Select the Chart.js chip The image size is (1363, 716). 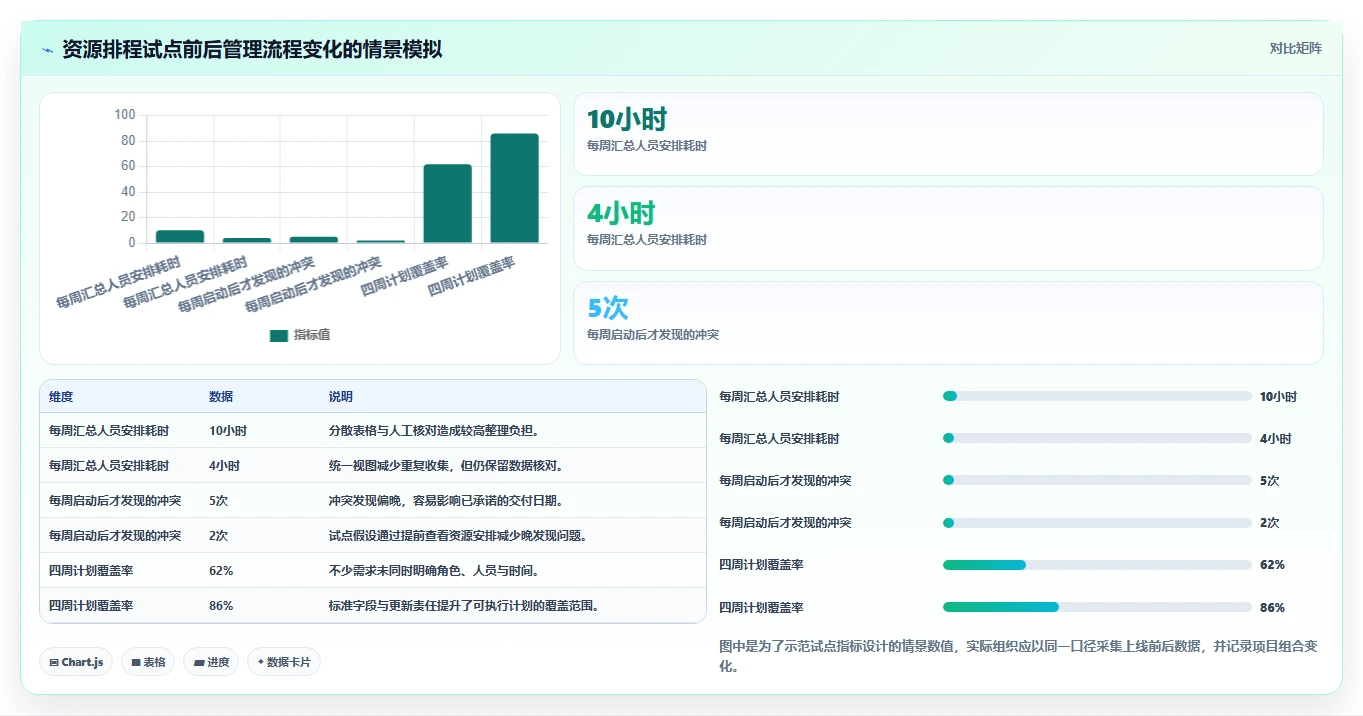pos(76,662)
